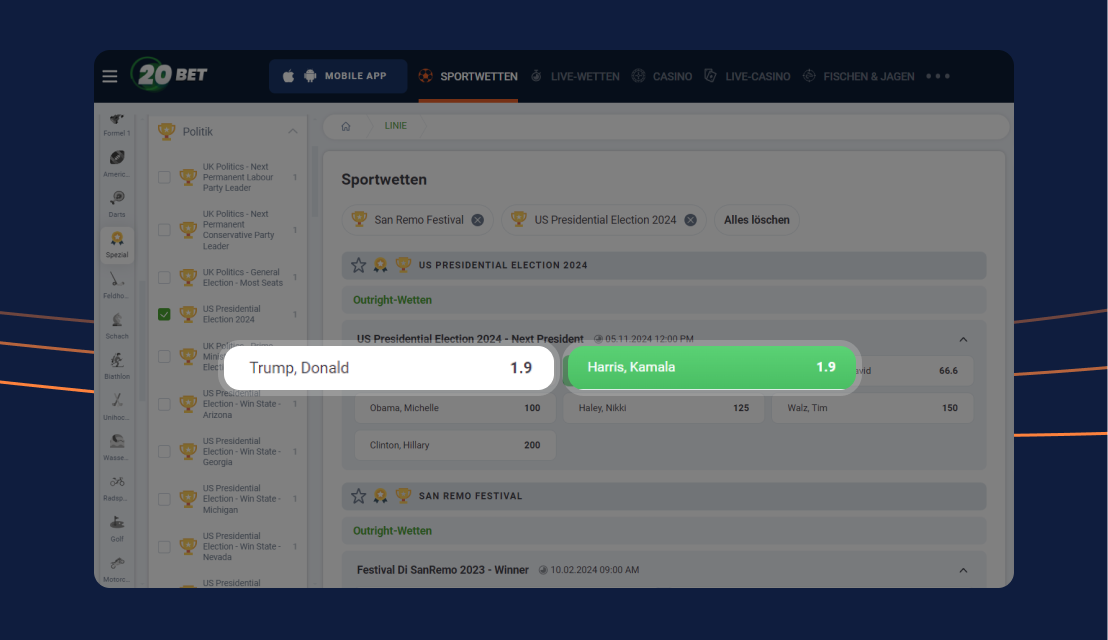This screenshot has height=640, width=1108.
Task: Click Outright-Wetten under San Remo Festival
Action: (x=392, y=531)
